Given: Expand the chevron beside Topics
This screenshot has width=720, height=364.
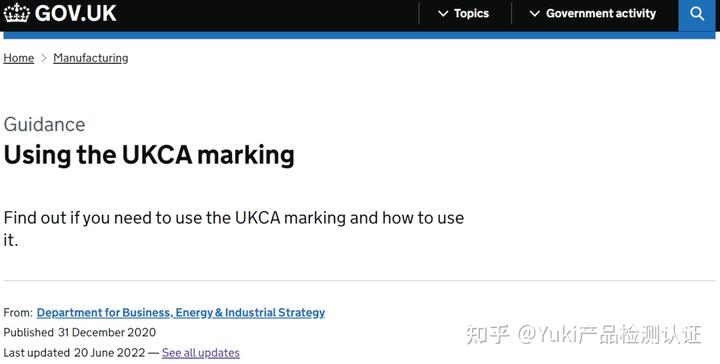Looking at the screenshot, I should click(x=443, y=14).
